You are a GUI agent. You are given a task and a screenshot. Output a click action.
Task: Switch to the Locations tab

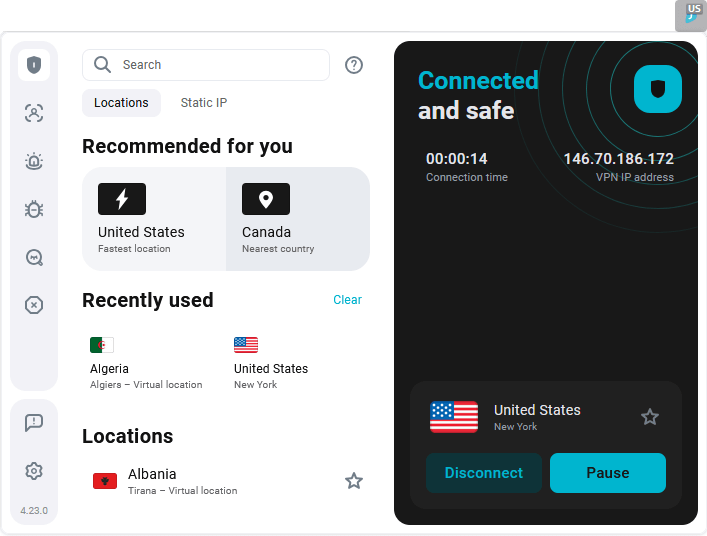[x=121, y=103]
